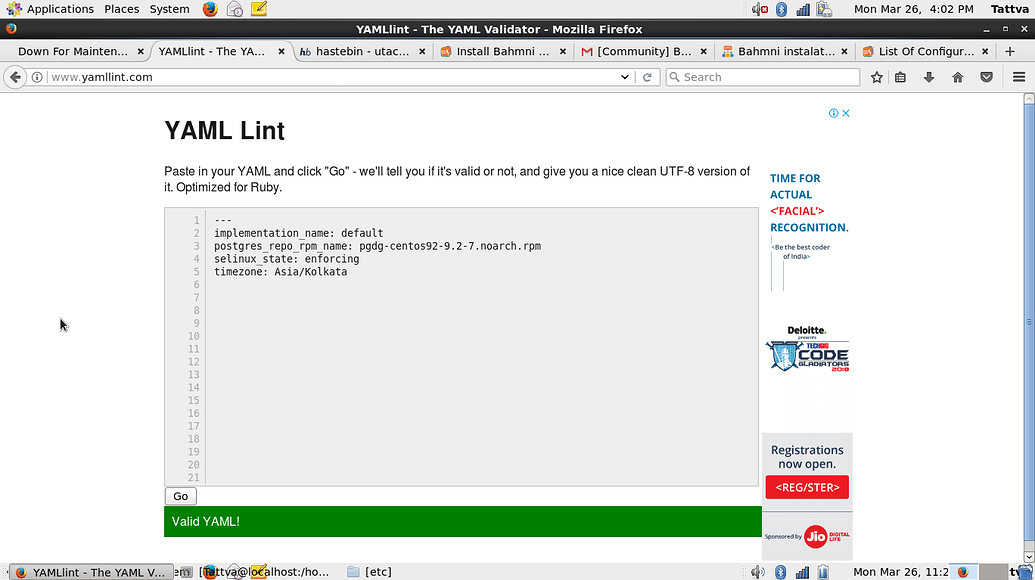Click the Downloads arrow icon
Screen dimensions: 1035x580
click(x=929, y=77)
